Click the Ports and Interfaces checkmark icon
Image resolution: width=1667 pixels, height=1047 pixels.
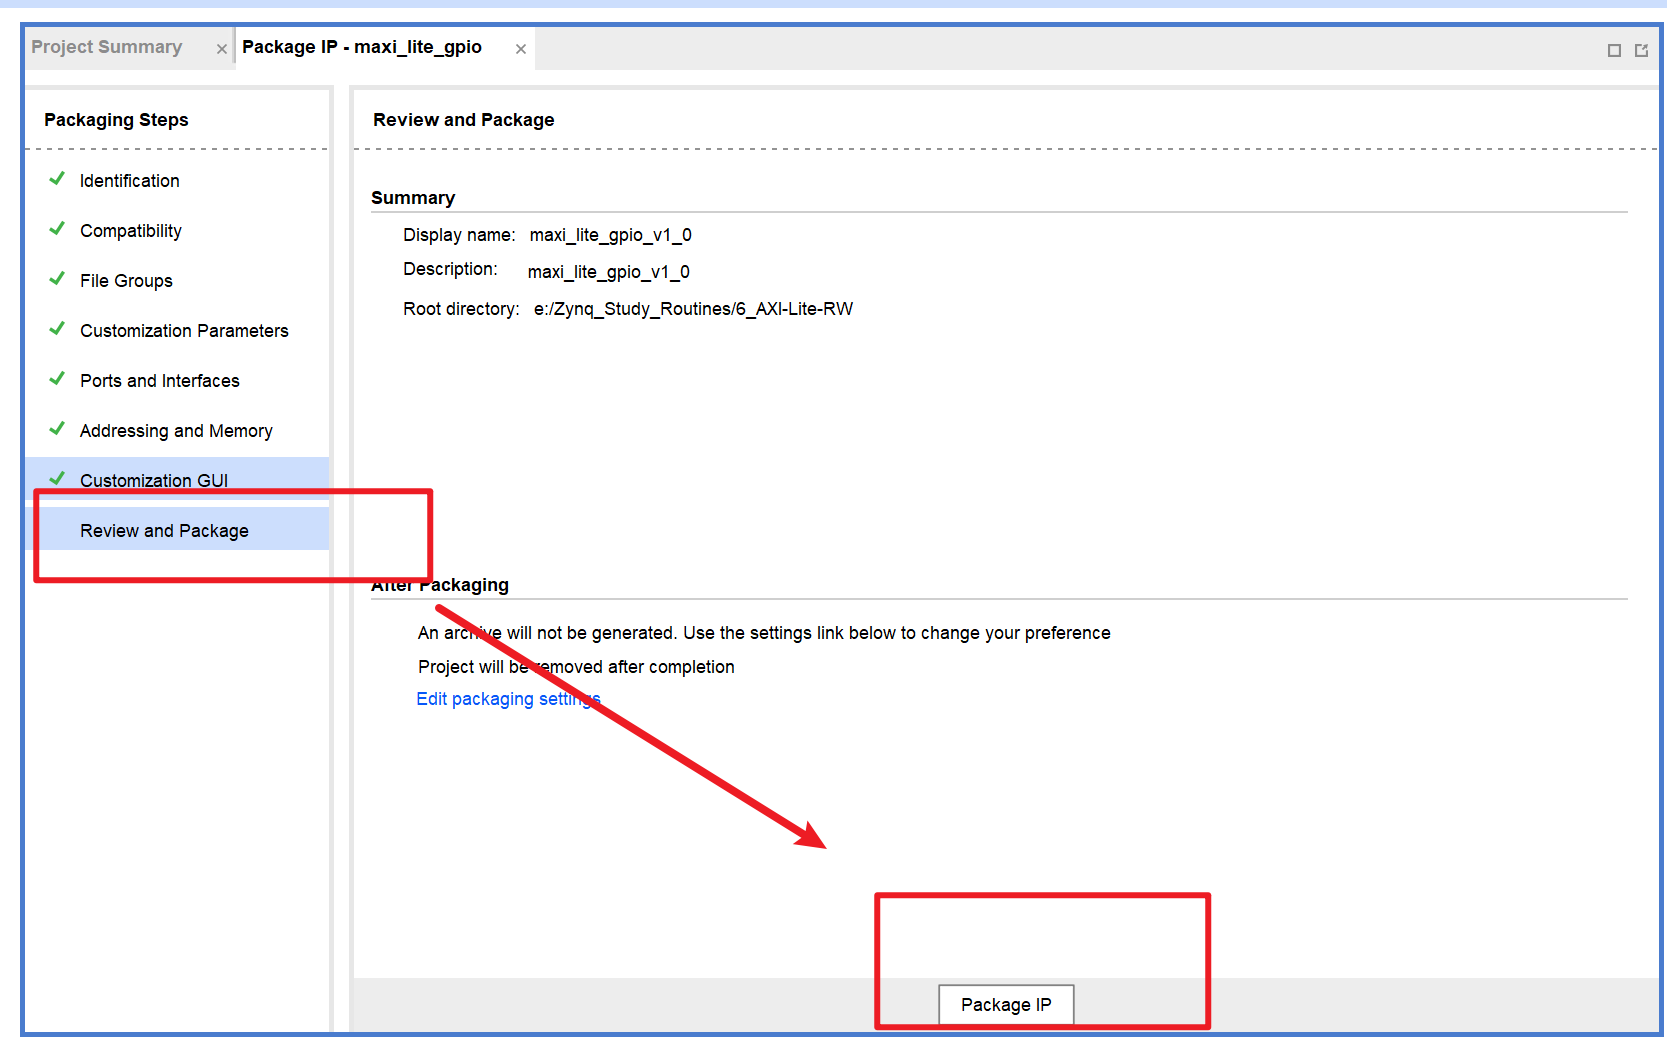pos(57,379)
